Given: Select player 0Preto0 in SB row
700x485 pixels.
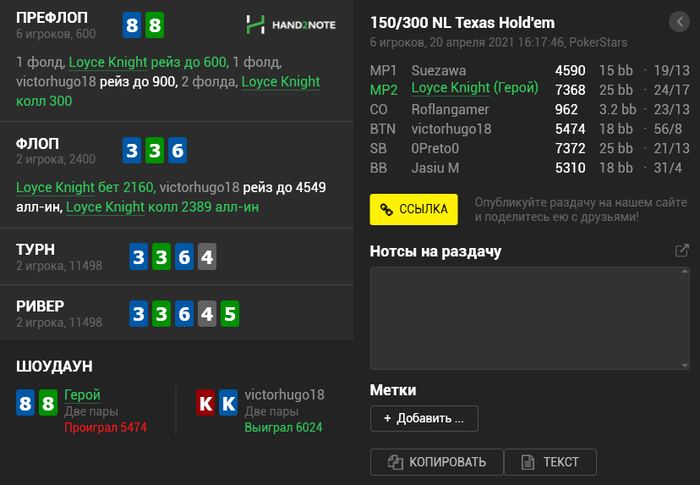Looking at the screenshot, I should (x=435, y=148).
